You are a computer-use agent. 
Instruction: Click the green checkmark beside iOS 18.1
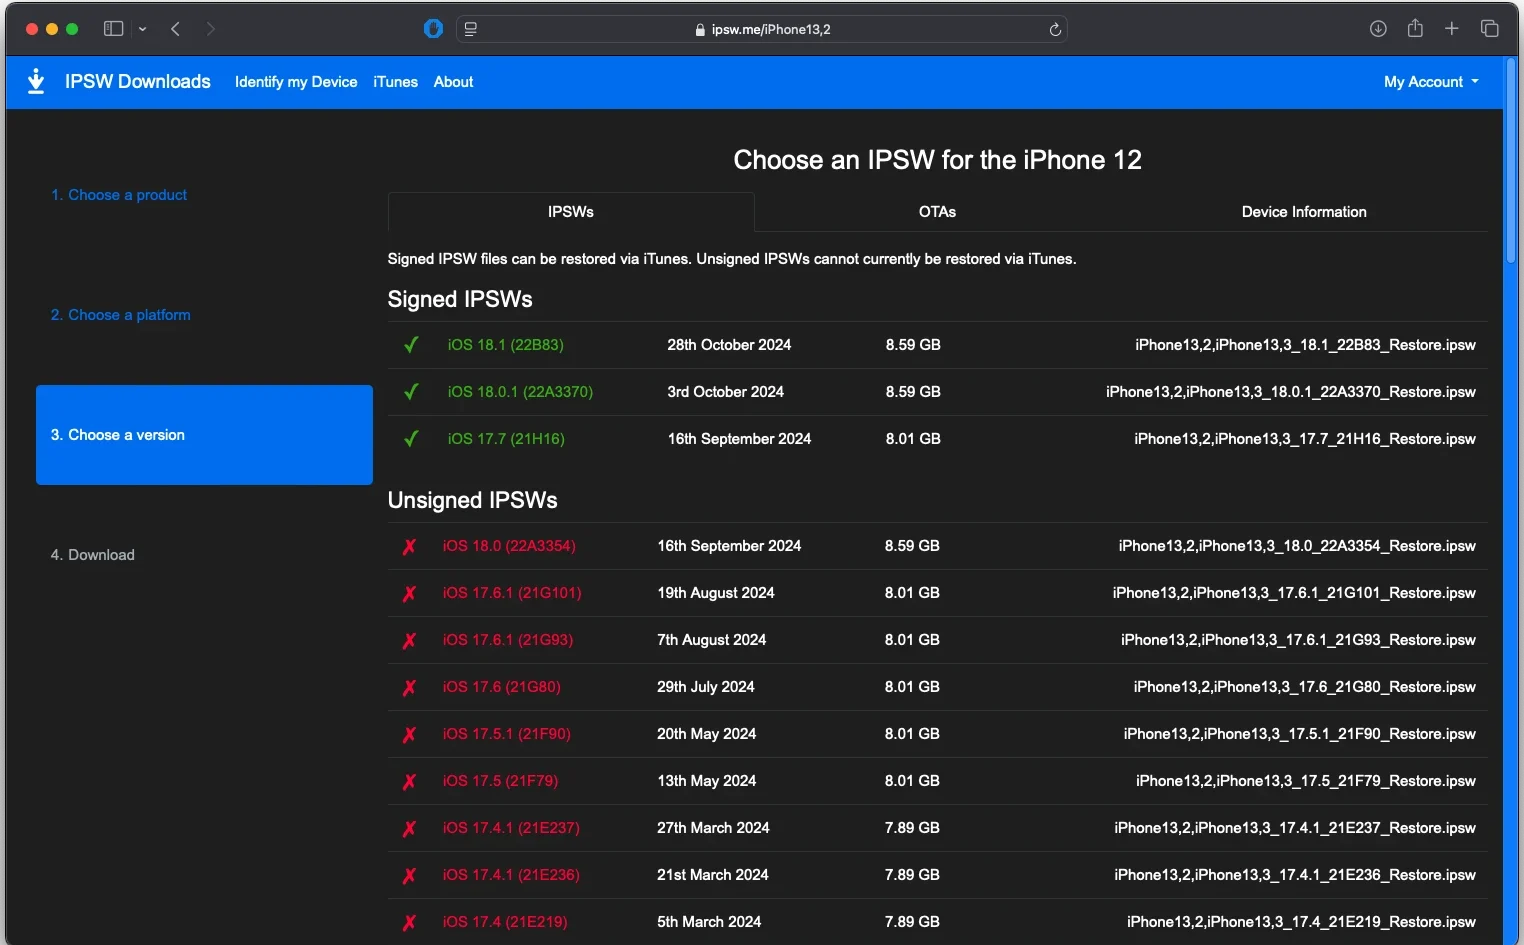(411, 345)
